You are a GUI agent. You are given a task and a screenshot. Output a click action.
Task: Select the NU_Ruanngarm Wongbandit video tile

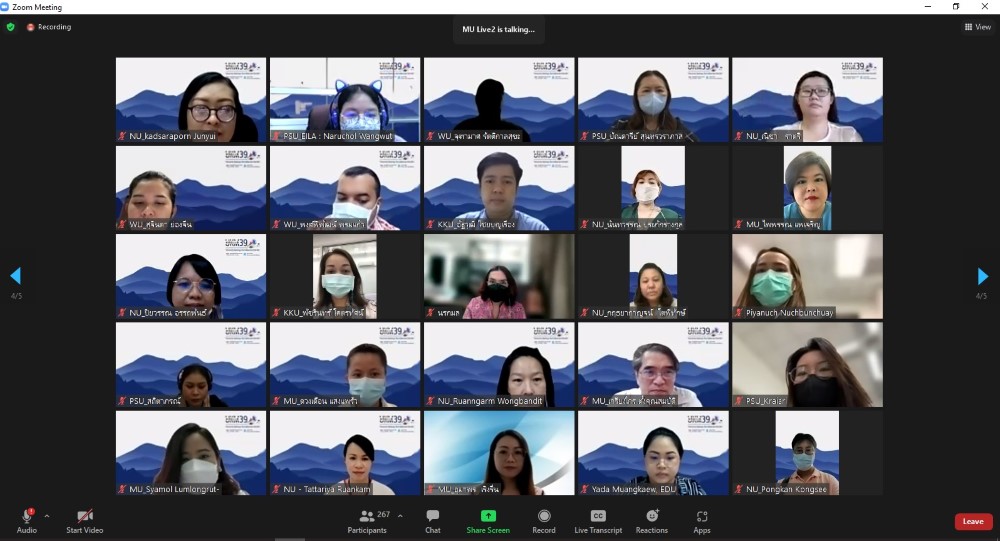point(498,365)
